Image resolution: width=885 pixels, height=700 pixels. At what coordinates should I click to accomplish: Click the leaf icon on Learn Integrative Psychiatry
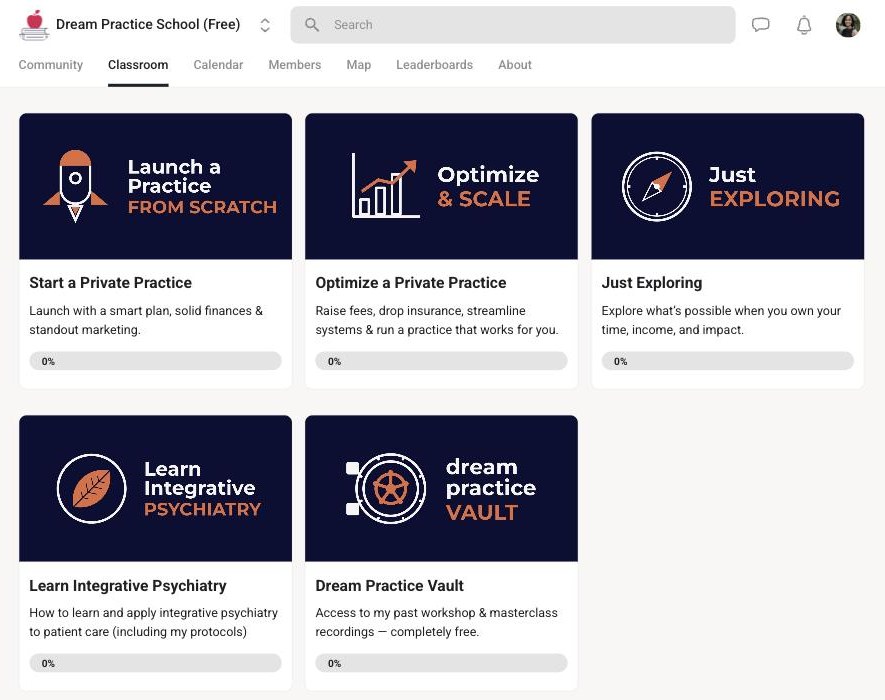[x=91, y=488]
